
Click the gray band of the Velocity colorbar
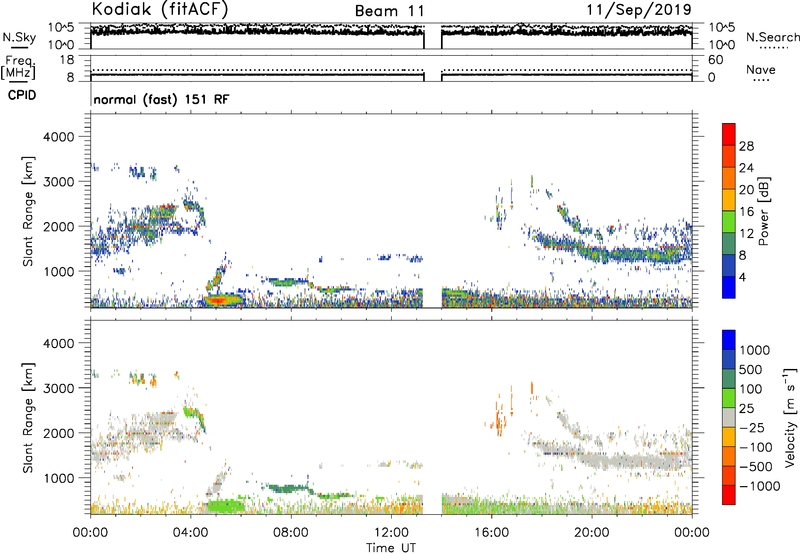[x=729, y=418]
